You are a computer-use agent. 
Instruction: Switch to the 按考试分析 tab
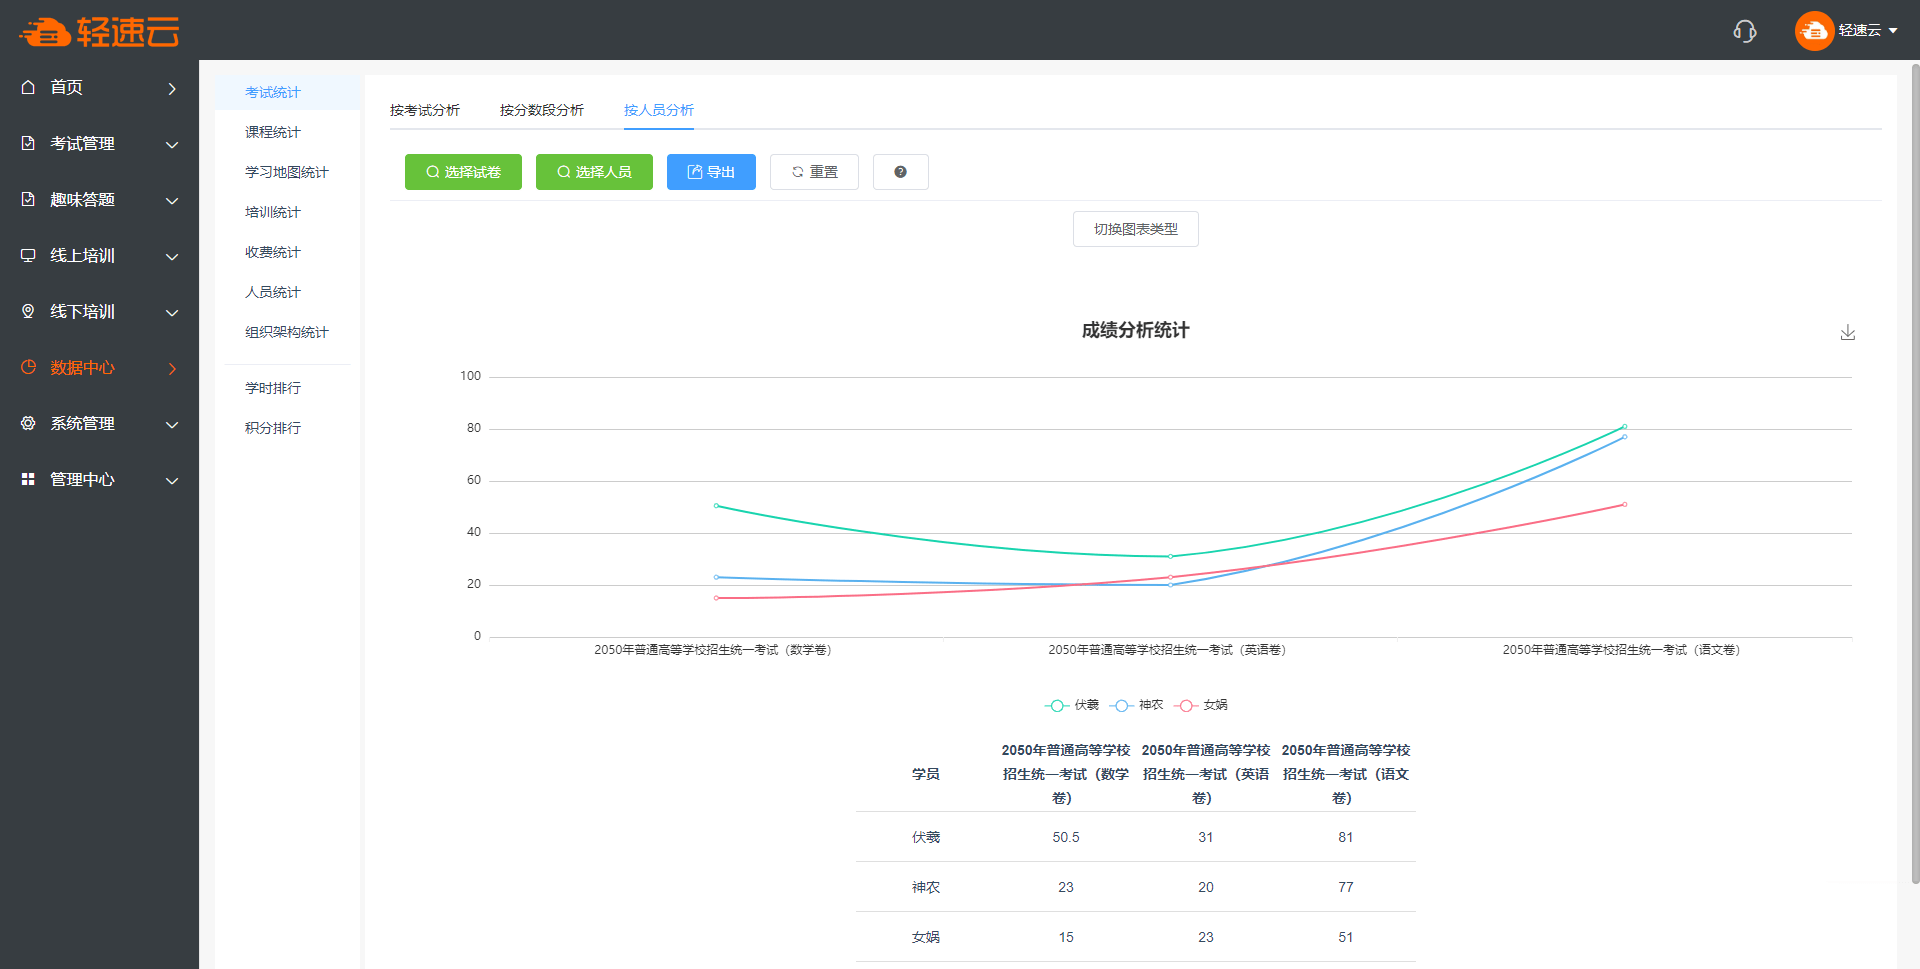click(425, 110)
